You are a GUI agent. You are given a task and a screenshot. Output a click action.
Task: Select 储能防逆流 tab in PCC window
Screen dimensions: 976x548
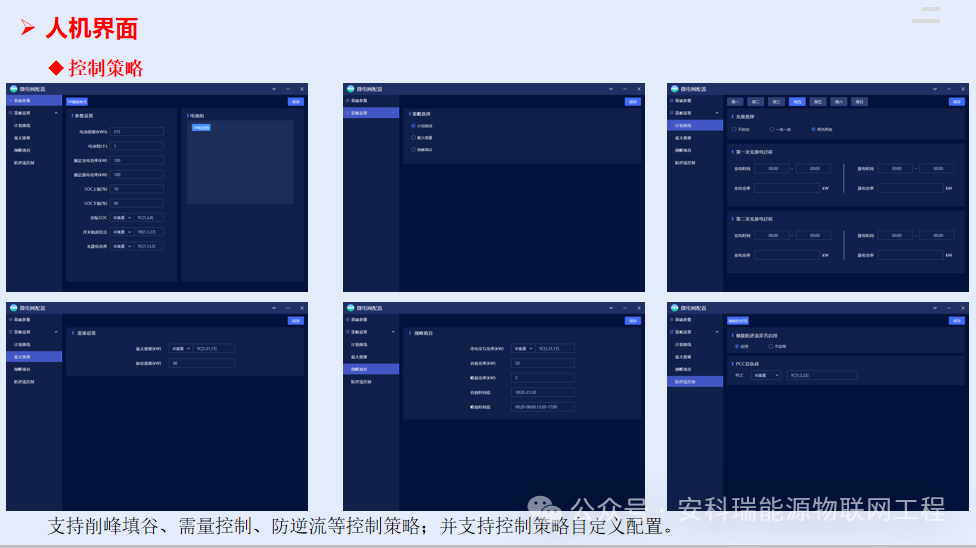point(738,321)
